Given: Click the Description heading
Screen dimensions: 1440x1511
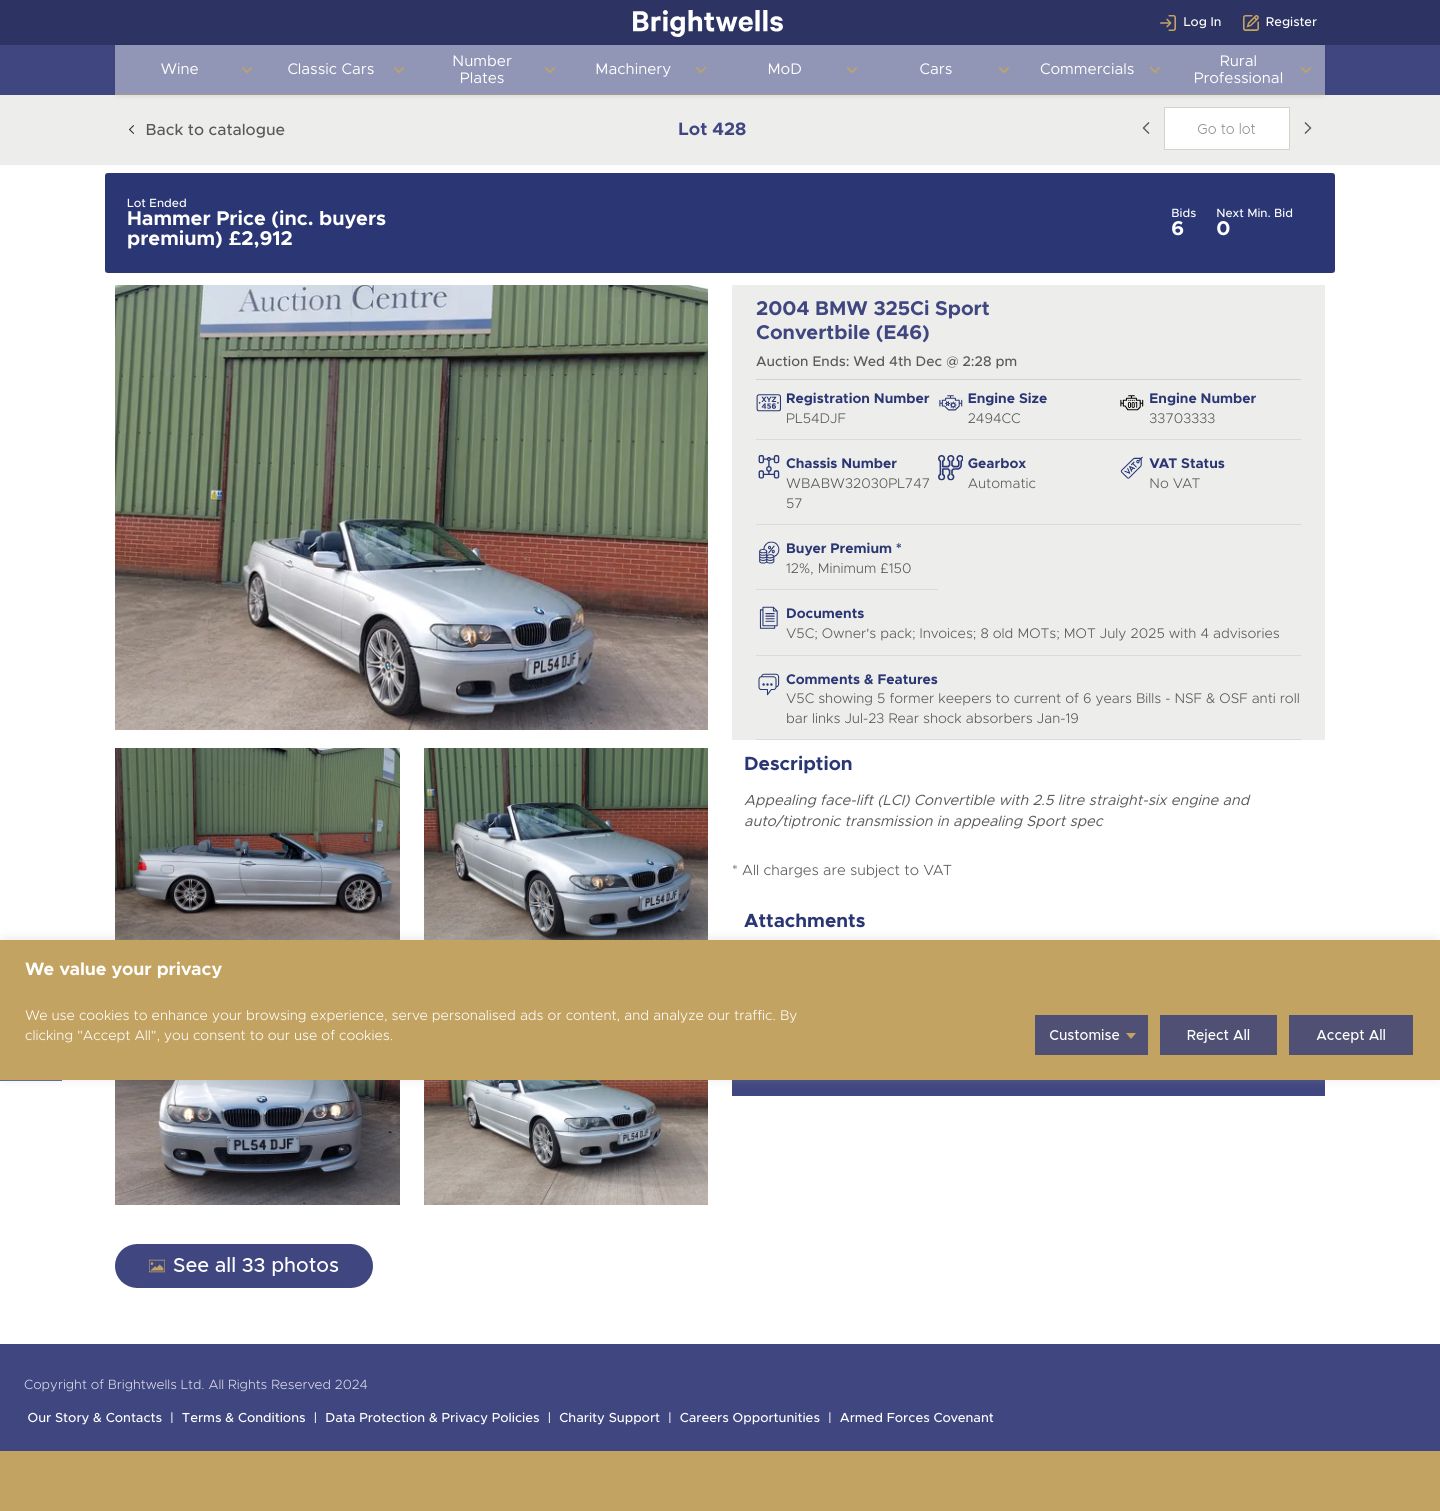Looking at the screenshot, I should coord(798,764).
